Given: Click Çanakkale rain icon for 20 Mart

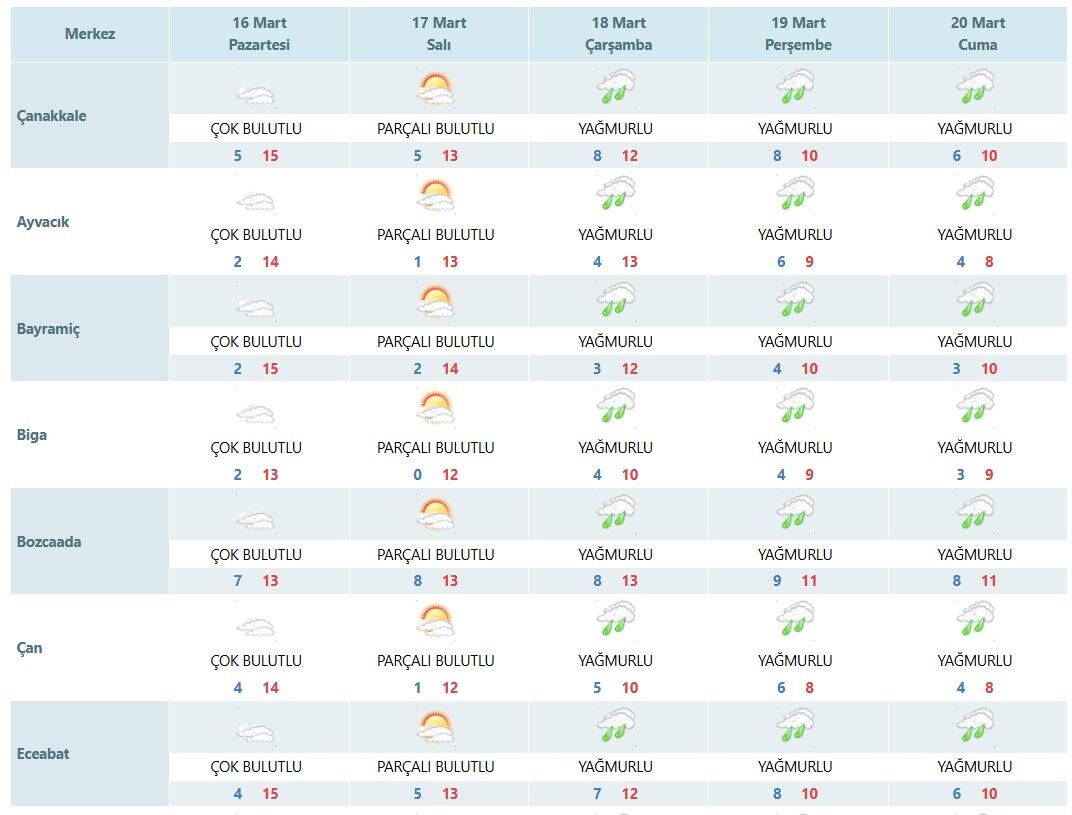Looking at the screenshot, I should [975, 88].
